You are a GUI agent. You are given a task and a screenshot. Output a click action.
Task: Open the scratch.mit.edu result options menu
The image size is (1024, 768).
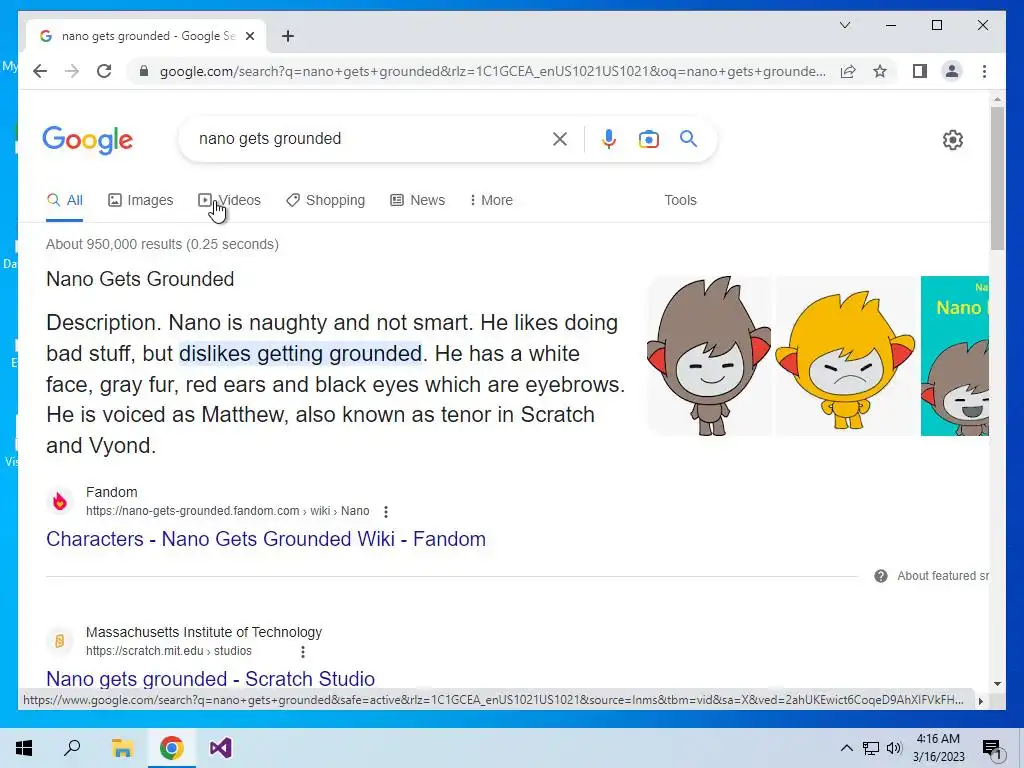pos(302,651)
